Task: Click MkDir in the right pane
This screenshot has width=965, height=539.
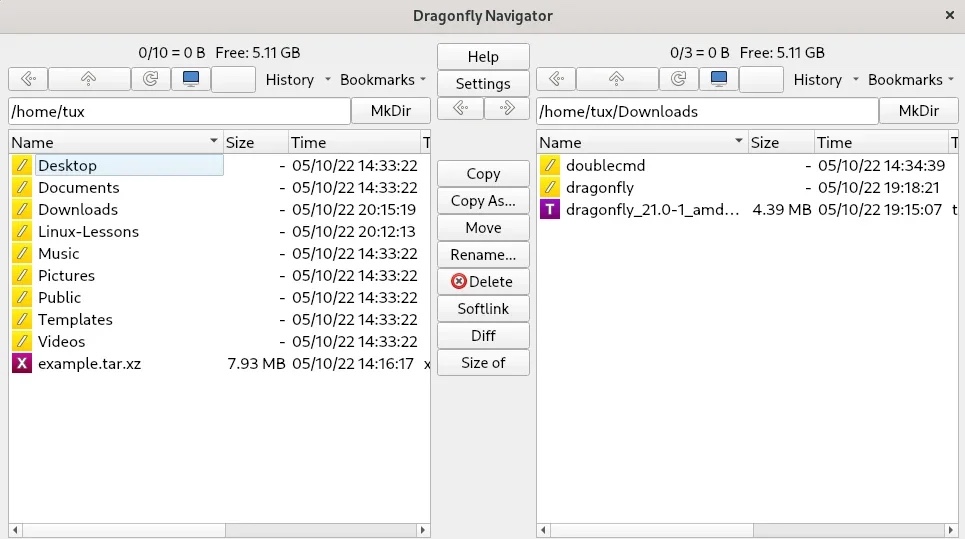Action: (x=918, y=111)
